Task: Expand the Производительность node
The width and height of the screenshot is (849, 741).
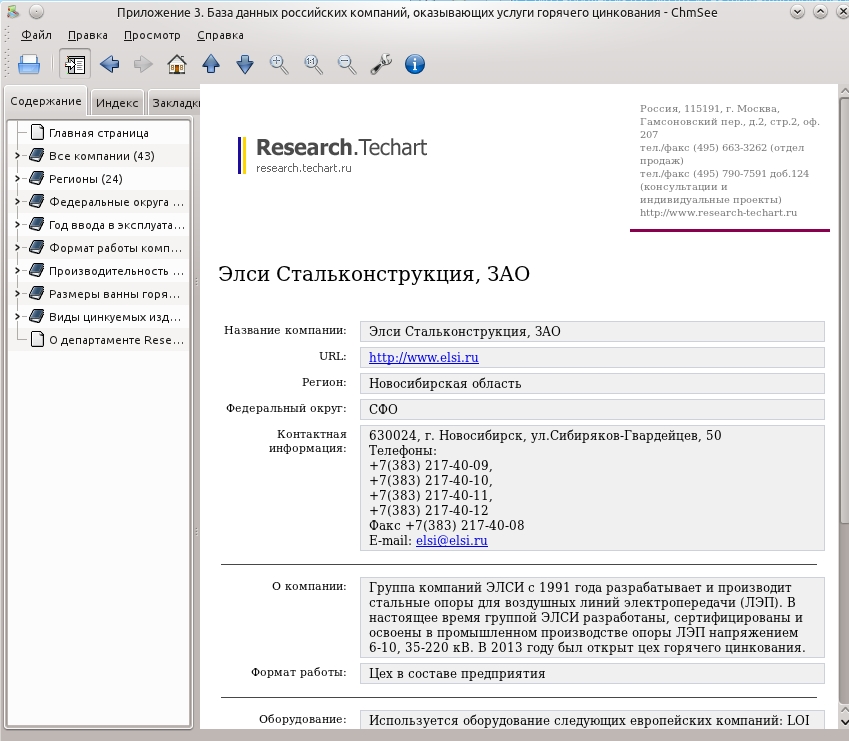Action: (17, 271)
